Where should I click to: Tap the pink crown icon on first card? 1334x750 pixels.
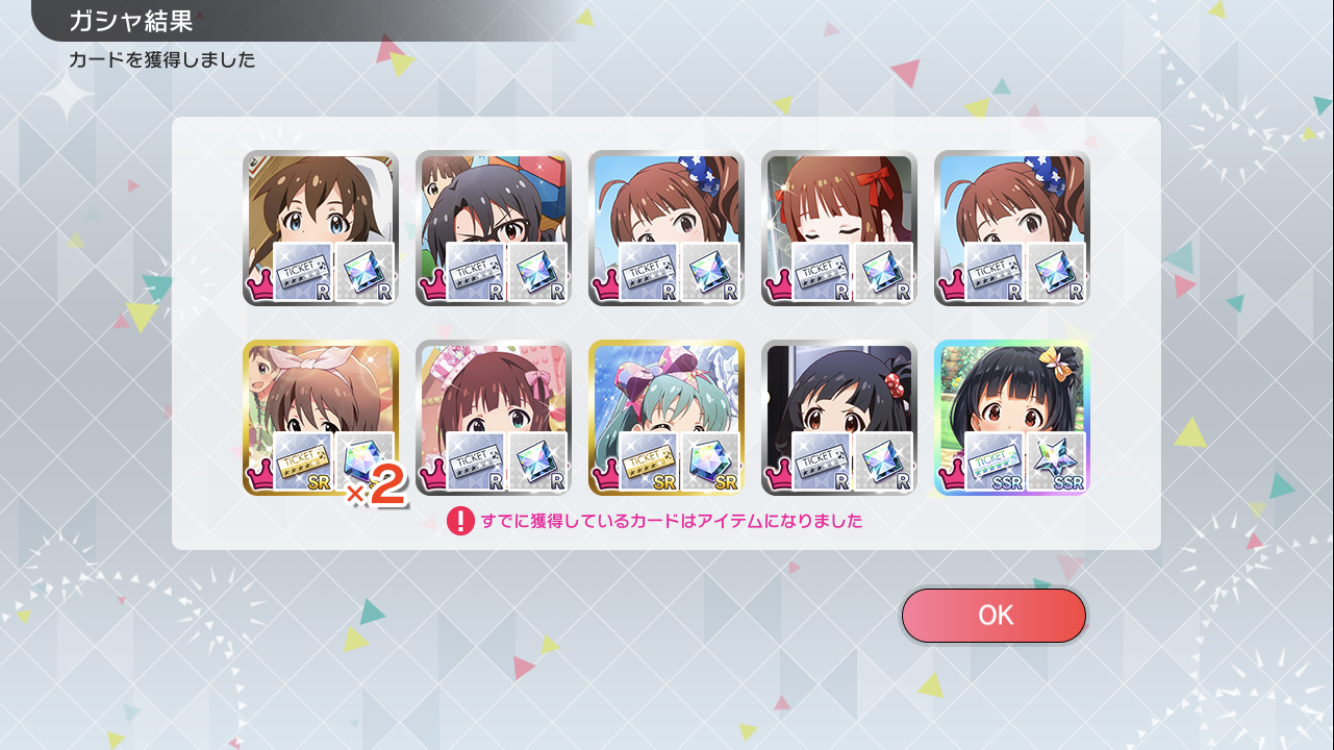pyautogui.click(x=260, y=289)
